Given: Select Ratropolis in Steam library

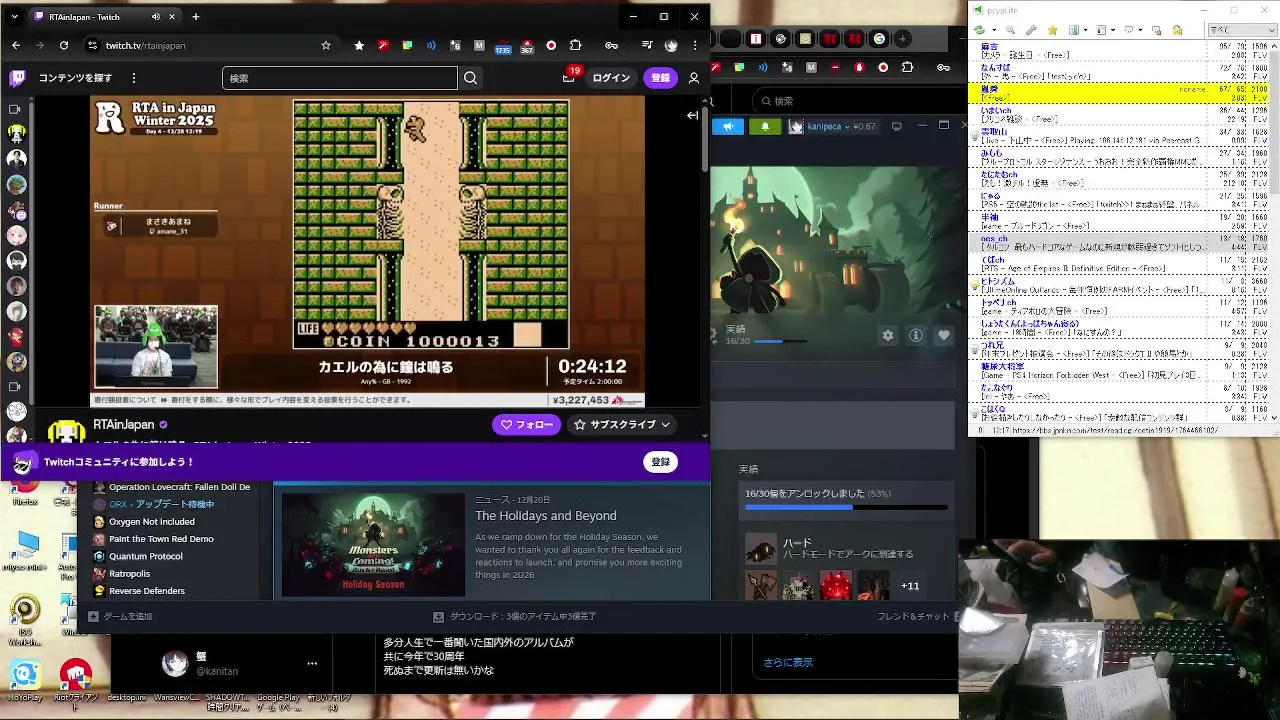Looking at the screenshot, I should pyautogui.click(x=129, y=574).
